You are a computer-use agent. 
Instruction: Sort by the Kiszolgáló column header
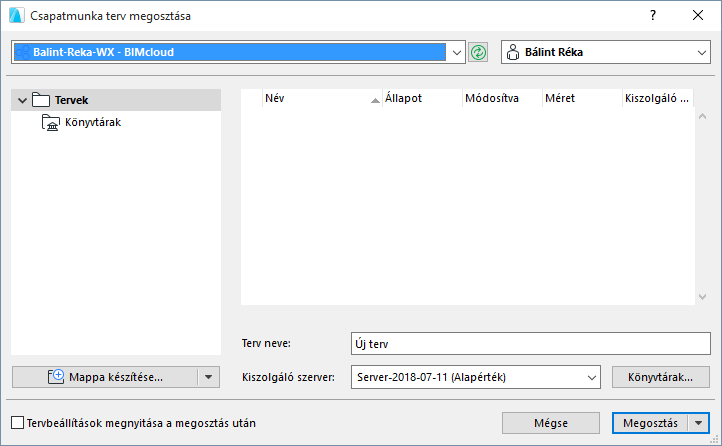tap(658, 98)
